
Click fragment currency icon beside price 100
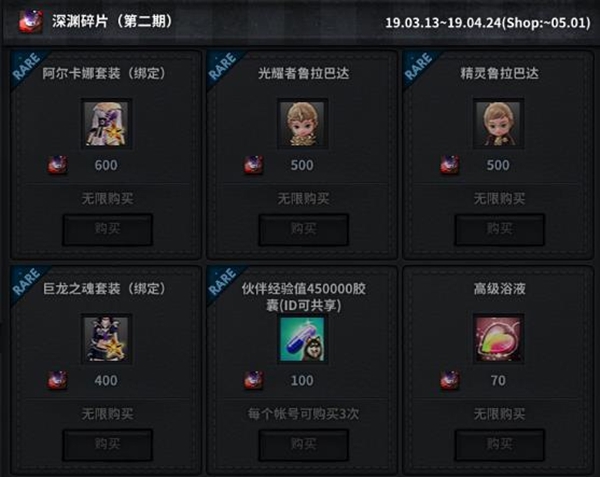[x=254, y=381]
